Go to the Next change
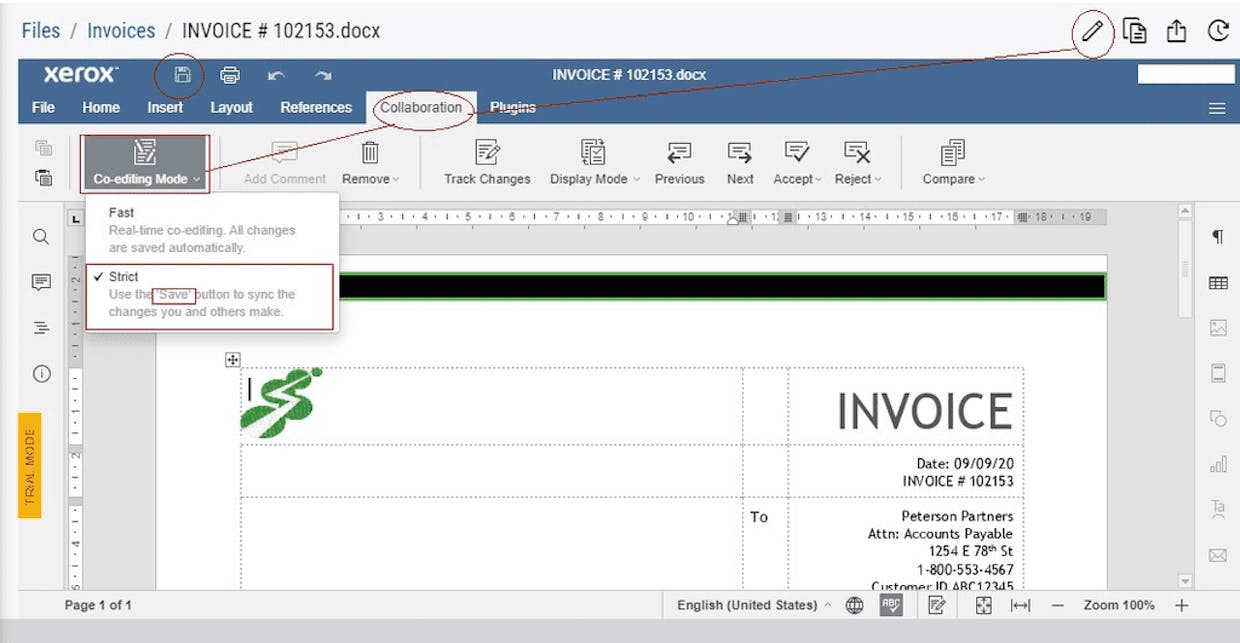This screenshot has height=643, width=1240. pyautogui.click(x=740, y=163)
